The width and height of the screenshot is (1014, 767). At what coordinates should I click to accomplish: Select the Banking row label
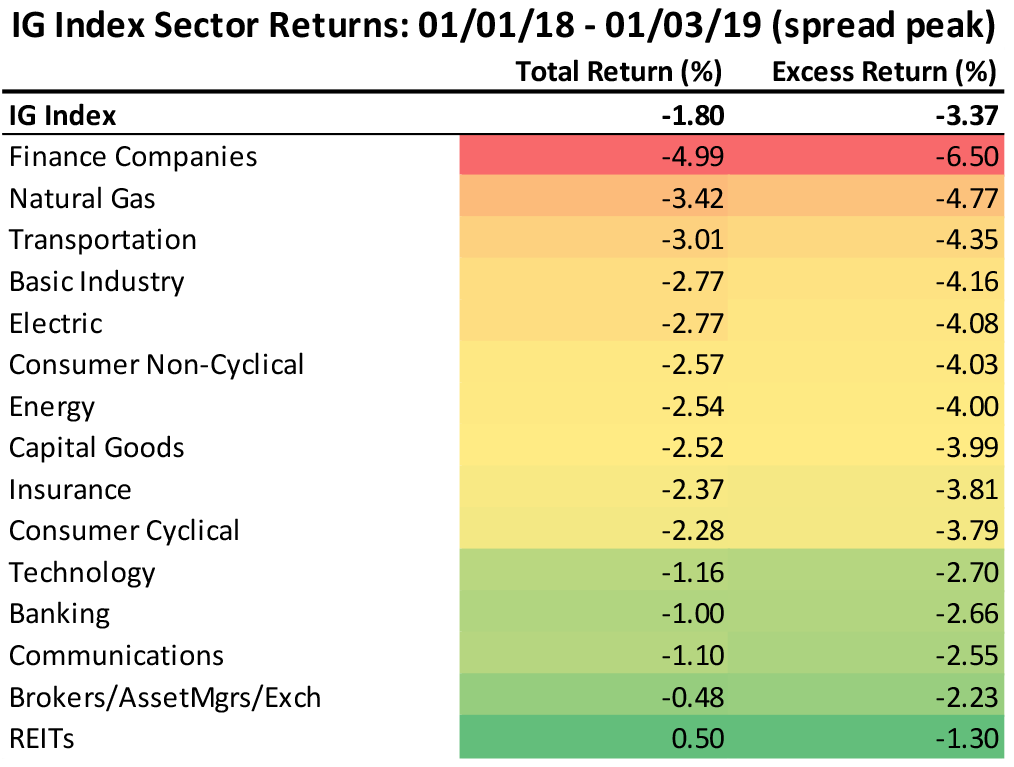[60, 613]
